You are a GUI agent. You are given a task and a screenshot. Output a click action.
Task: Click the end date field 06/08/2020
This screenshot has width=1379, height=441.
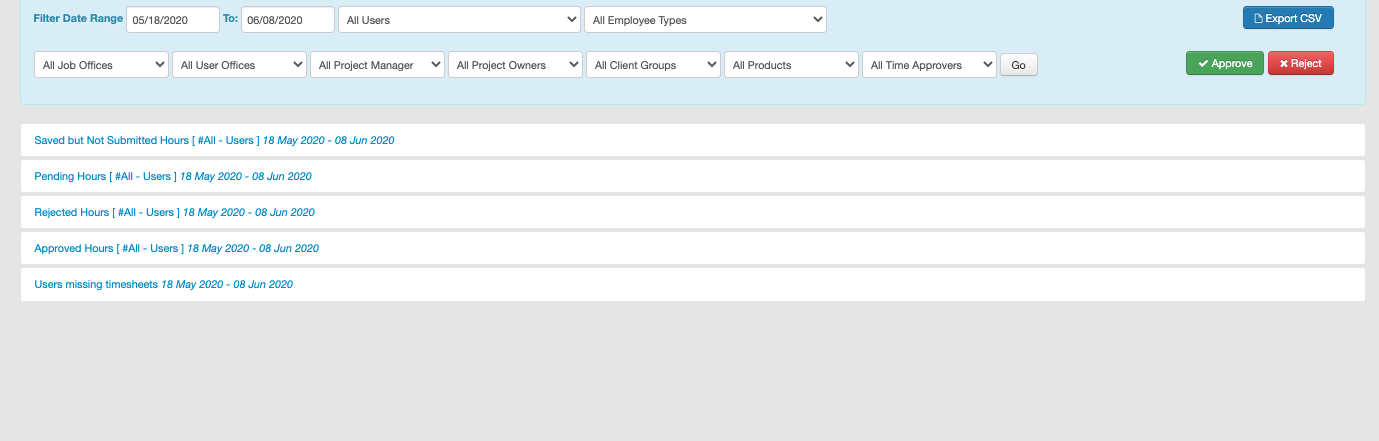[x=287, y=20]
